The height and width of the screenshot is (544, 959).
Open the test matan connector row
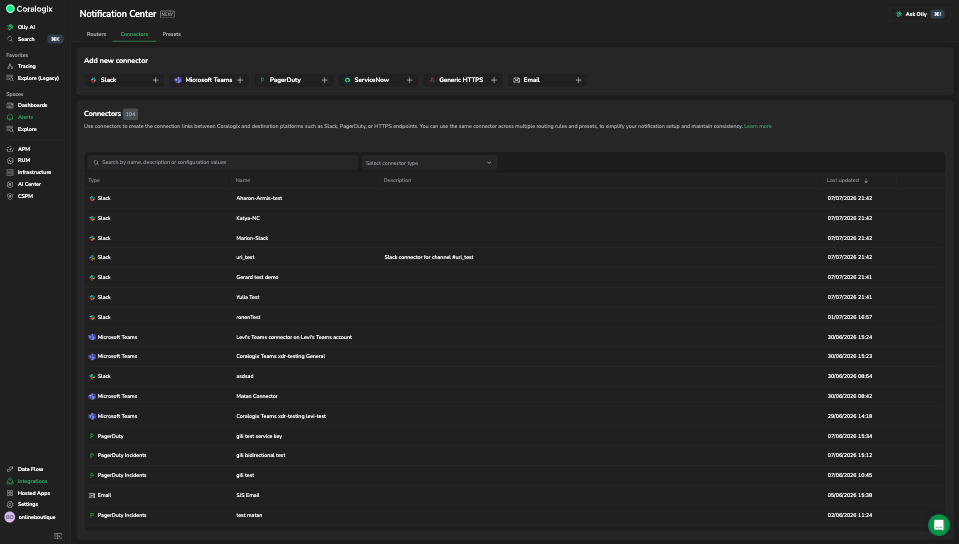(x=515, y=515)
